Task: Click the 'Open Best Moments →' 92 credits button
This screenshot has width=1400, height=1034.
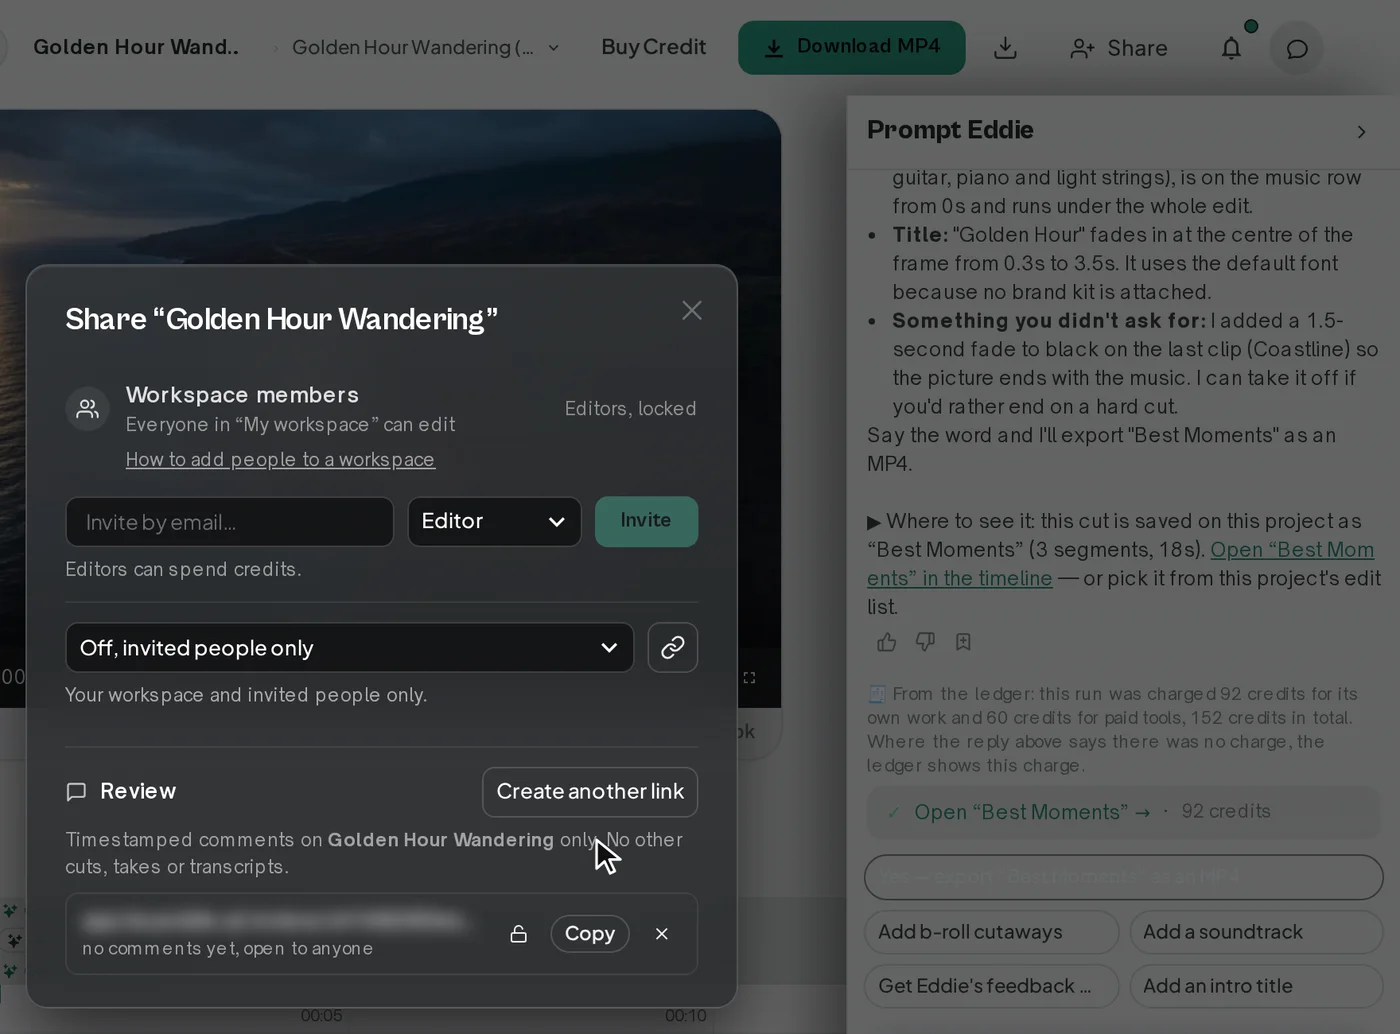Action: coord(1125,811)
